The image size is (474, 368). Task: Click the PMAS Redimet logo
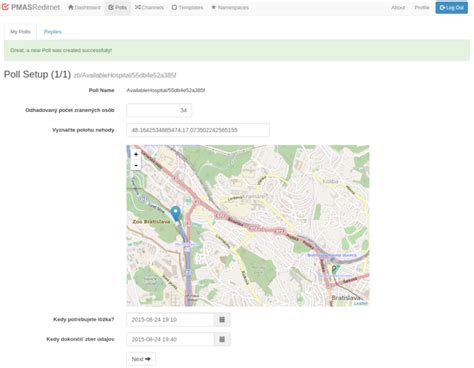[x=31, y=7]
